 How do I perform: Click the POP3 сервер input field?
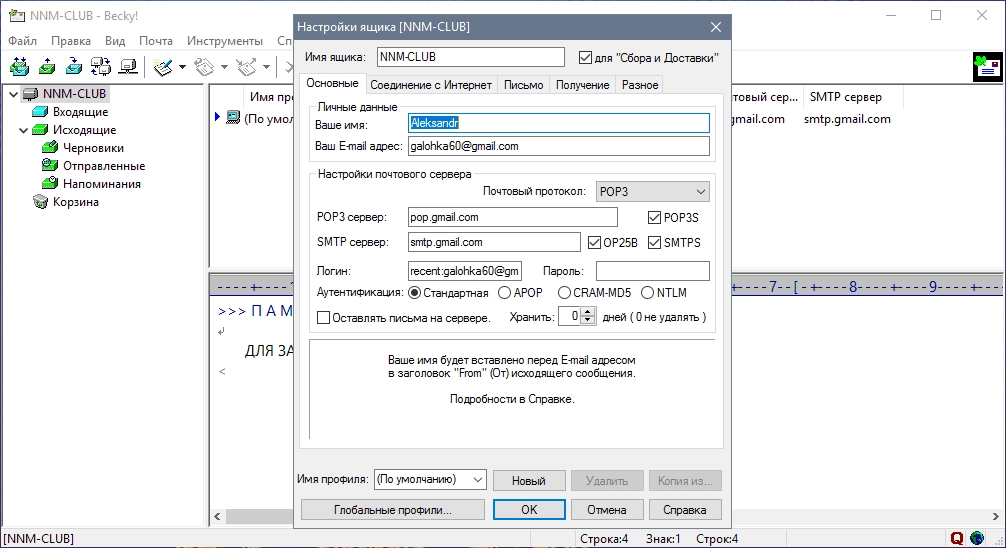click(x=513, y=217)
